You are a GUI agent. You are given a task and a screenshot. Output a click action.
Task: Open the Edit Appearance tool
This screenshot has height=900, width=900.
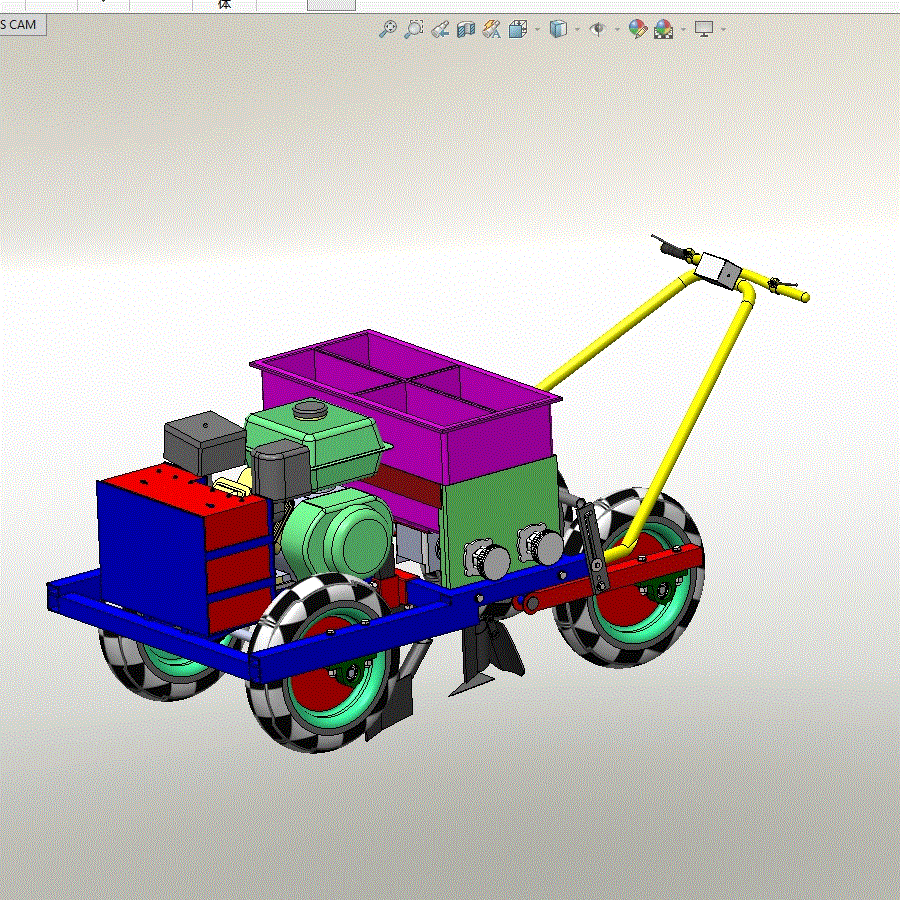point(638,29)
